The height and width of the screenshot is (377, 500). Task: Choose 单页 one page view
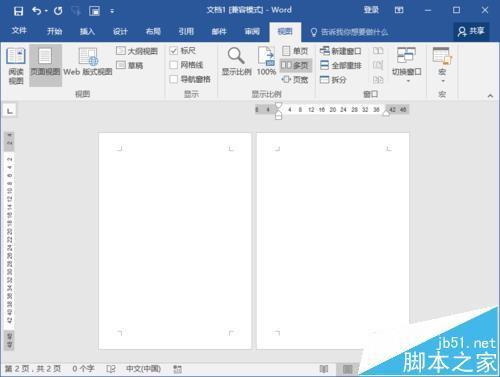[295, 51]
